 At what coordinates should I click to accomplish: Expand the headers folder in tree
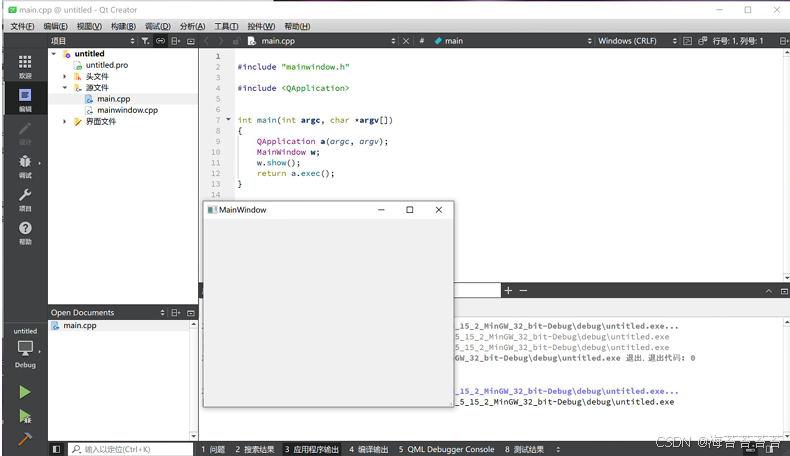coord(65,76)
